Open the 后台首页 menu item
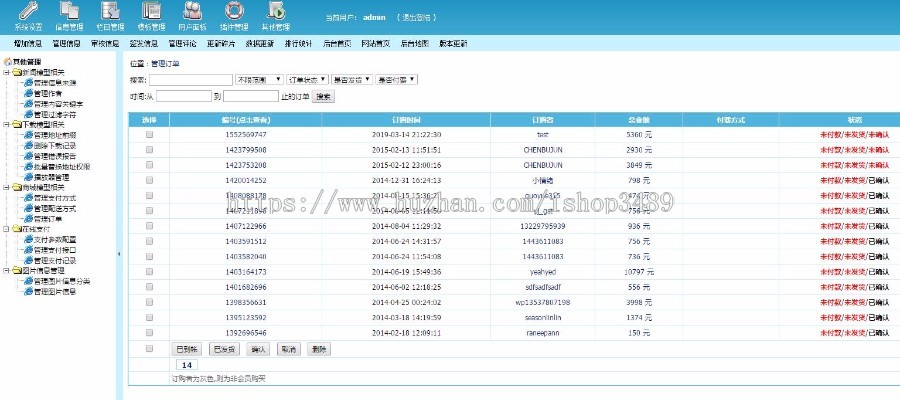This screenshot has height=400, width=900. (338, 43)
